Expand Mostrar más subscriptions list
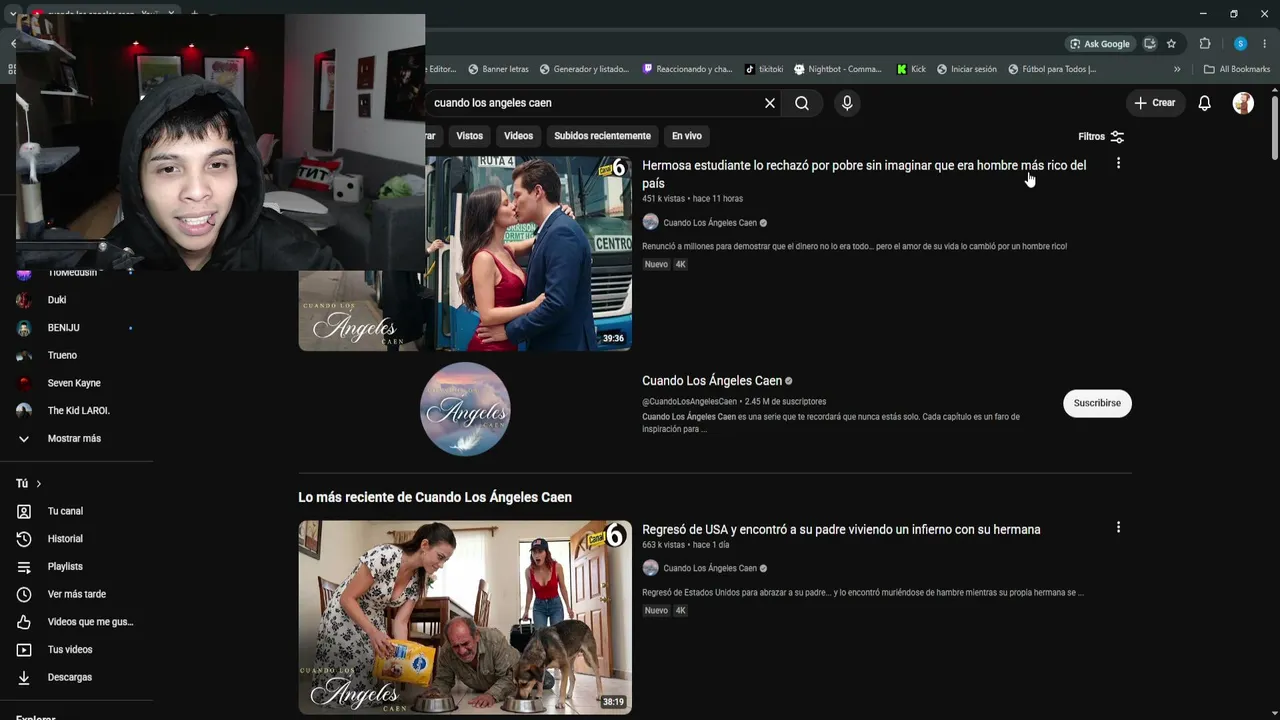This screenshot has width=1280, height=720. click(x=76, y=438)
